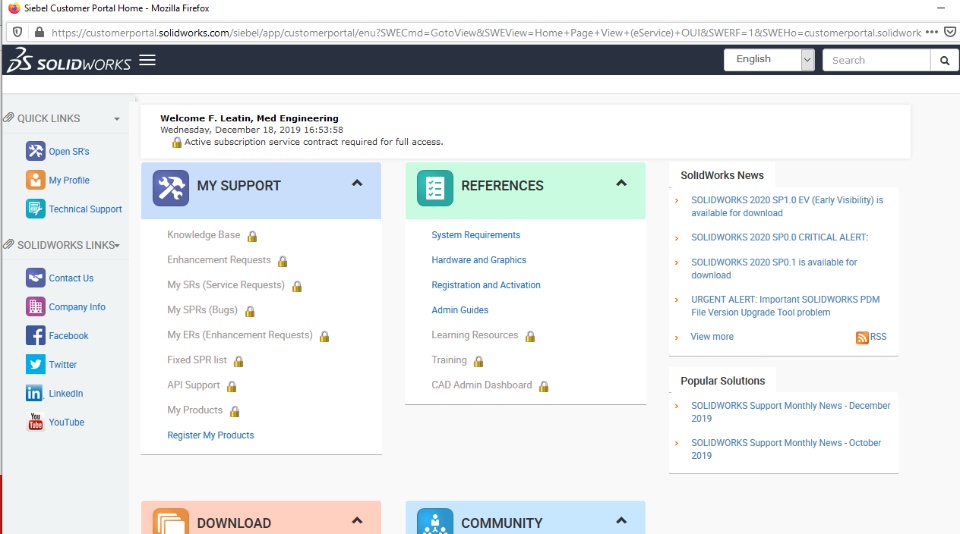Image resolution: width=960 pixels, height=534 pixels.
Task: Open SOLIDWORKS 2020 SP0.0 CRITICAL ALERT link
Action: pyautogui.click(x=780, y=238)
